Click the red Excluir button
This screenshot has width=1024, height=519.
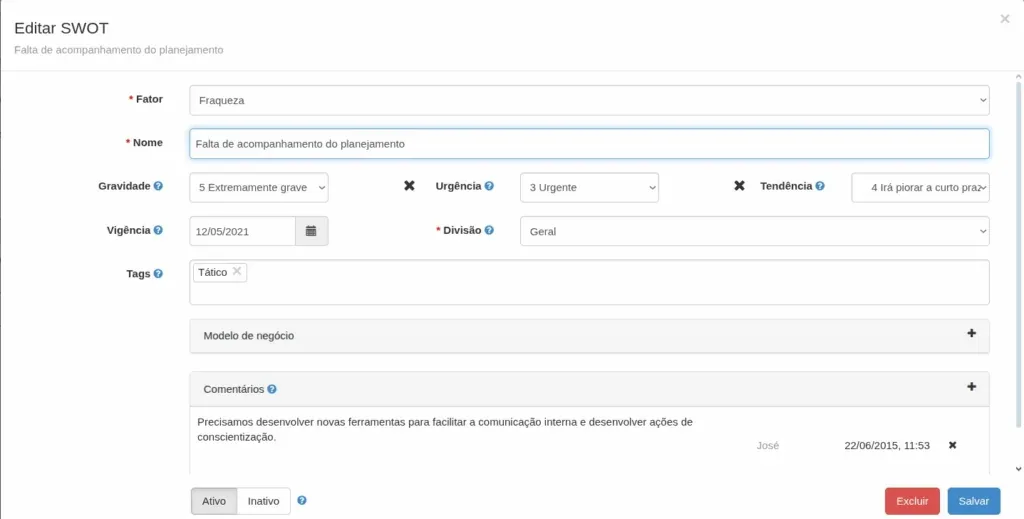coord(912,501)
